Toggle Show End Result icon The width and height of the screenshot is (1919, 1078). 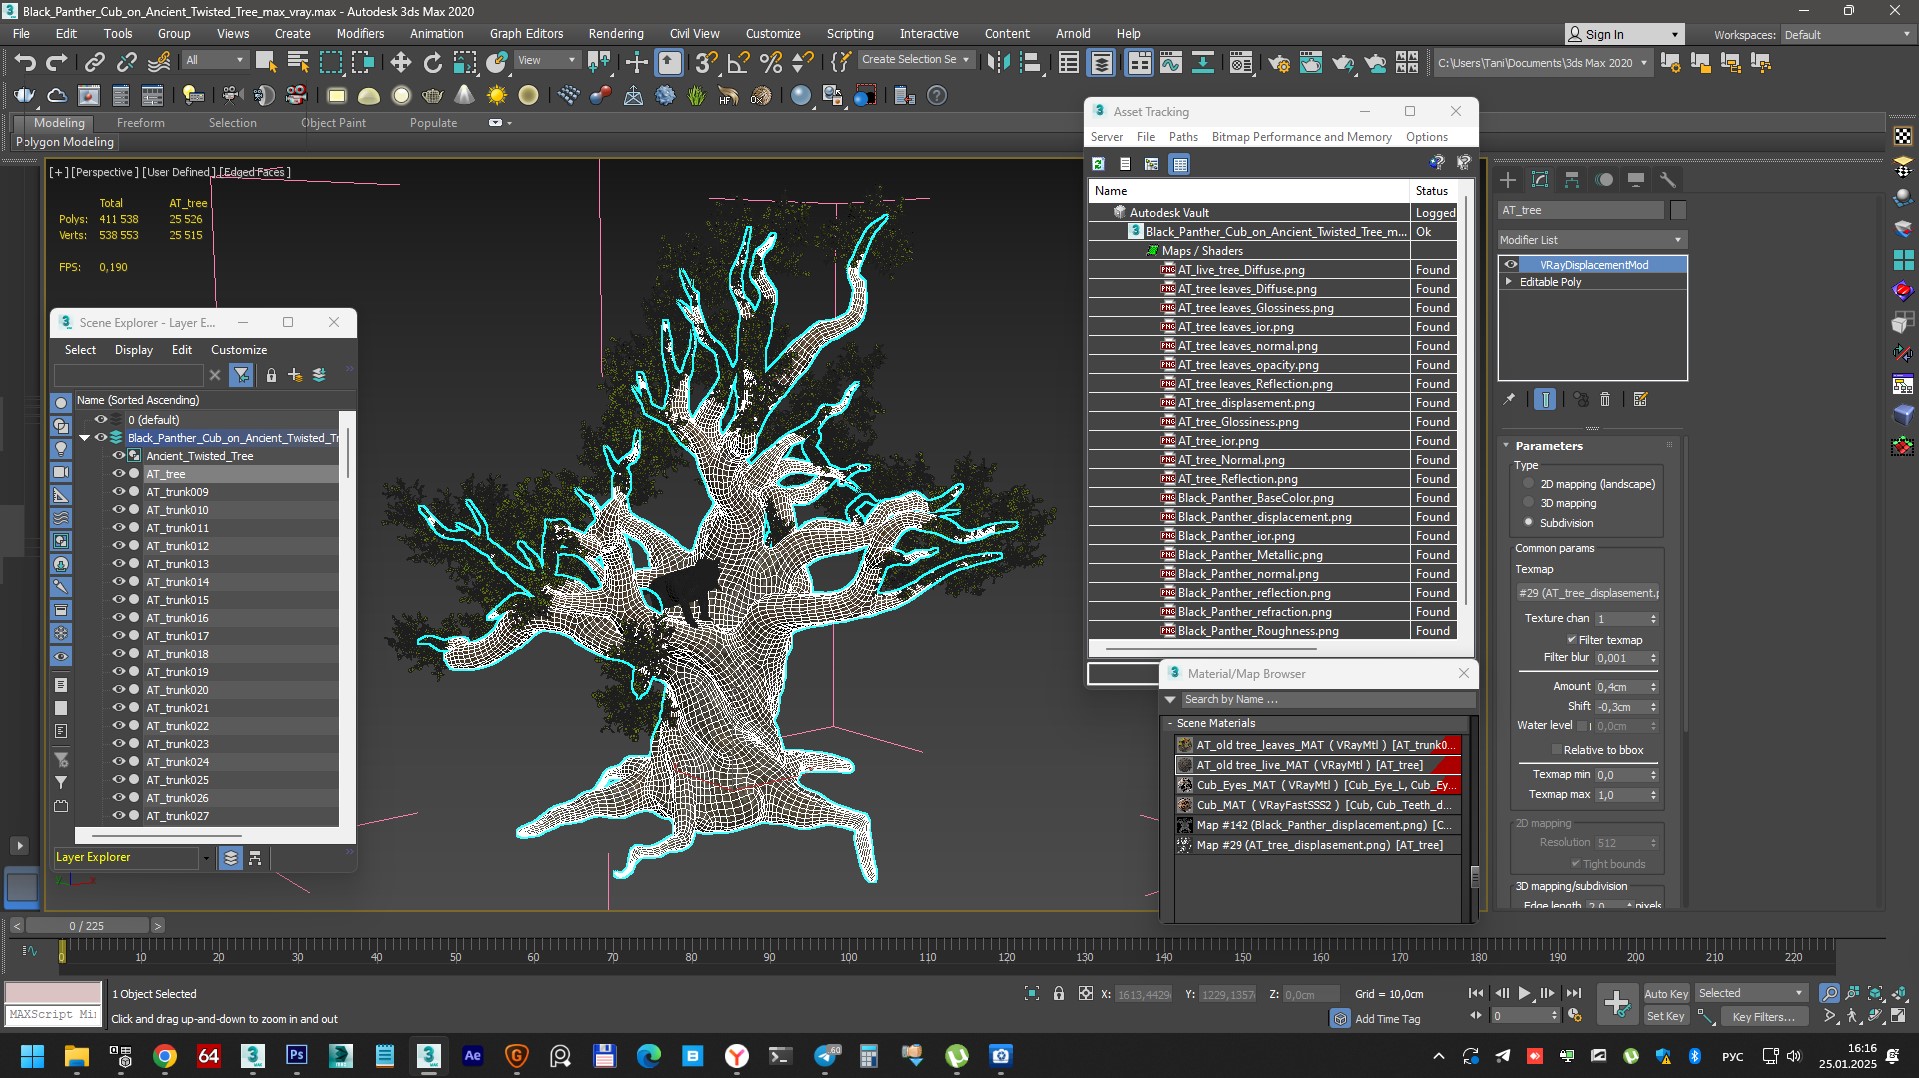pyautogui.click(x=1545, y=399)
